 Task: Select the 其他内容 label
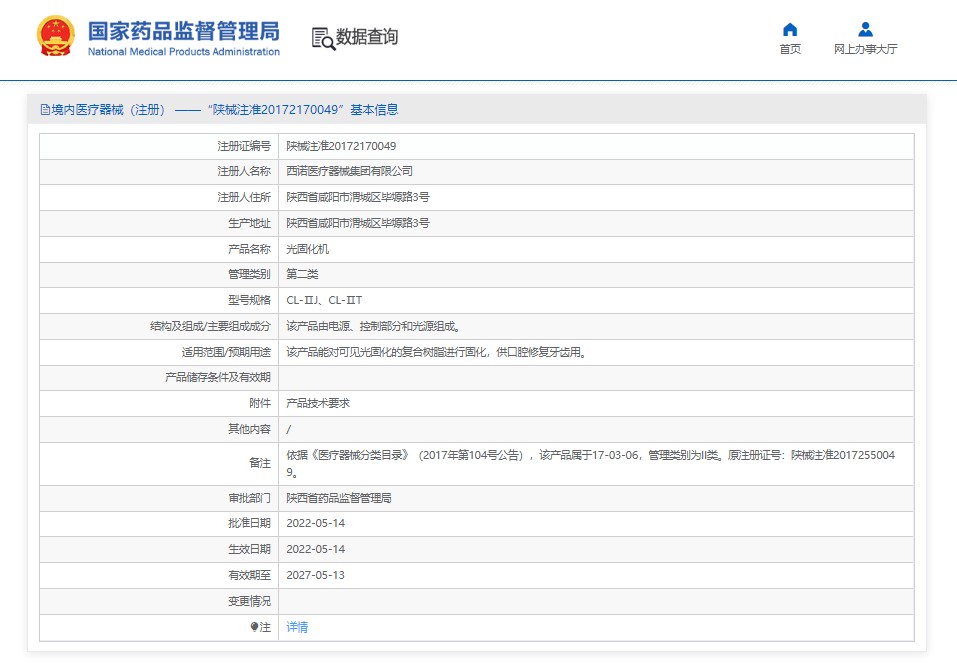coord(249,429)
